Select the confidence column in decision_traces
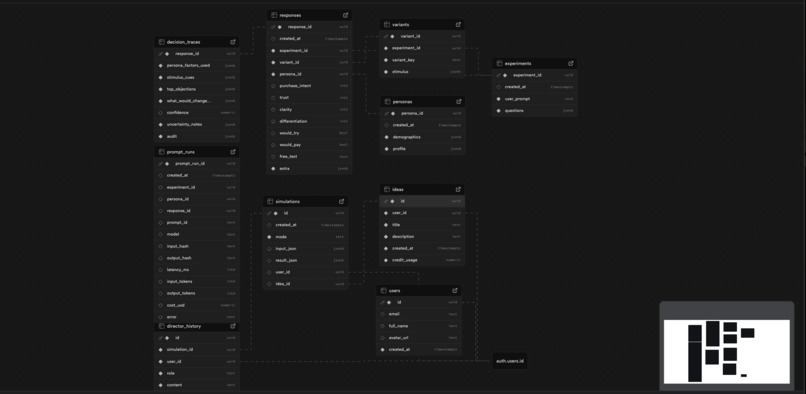The width and height of the screenshot is (806, 394). 197,113
